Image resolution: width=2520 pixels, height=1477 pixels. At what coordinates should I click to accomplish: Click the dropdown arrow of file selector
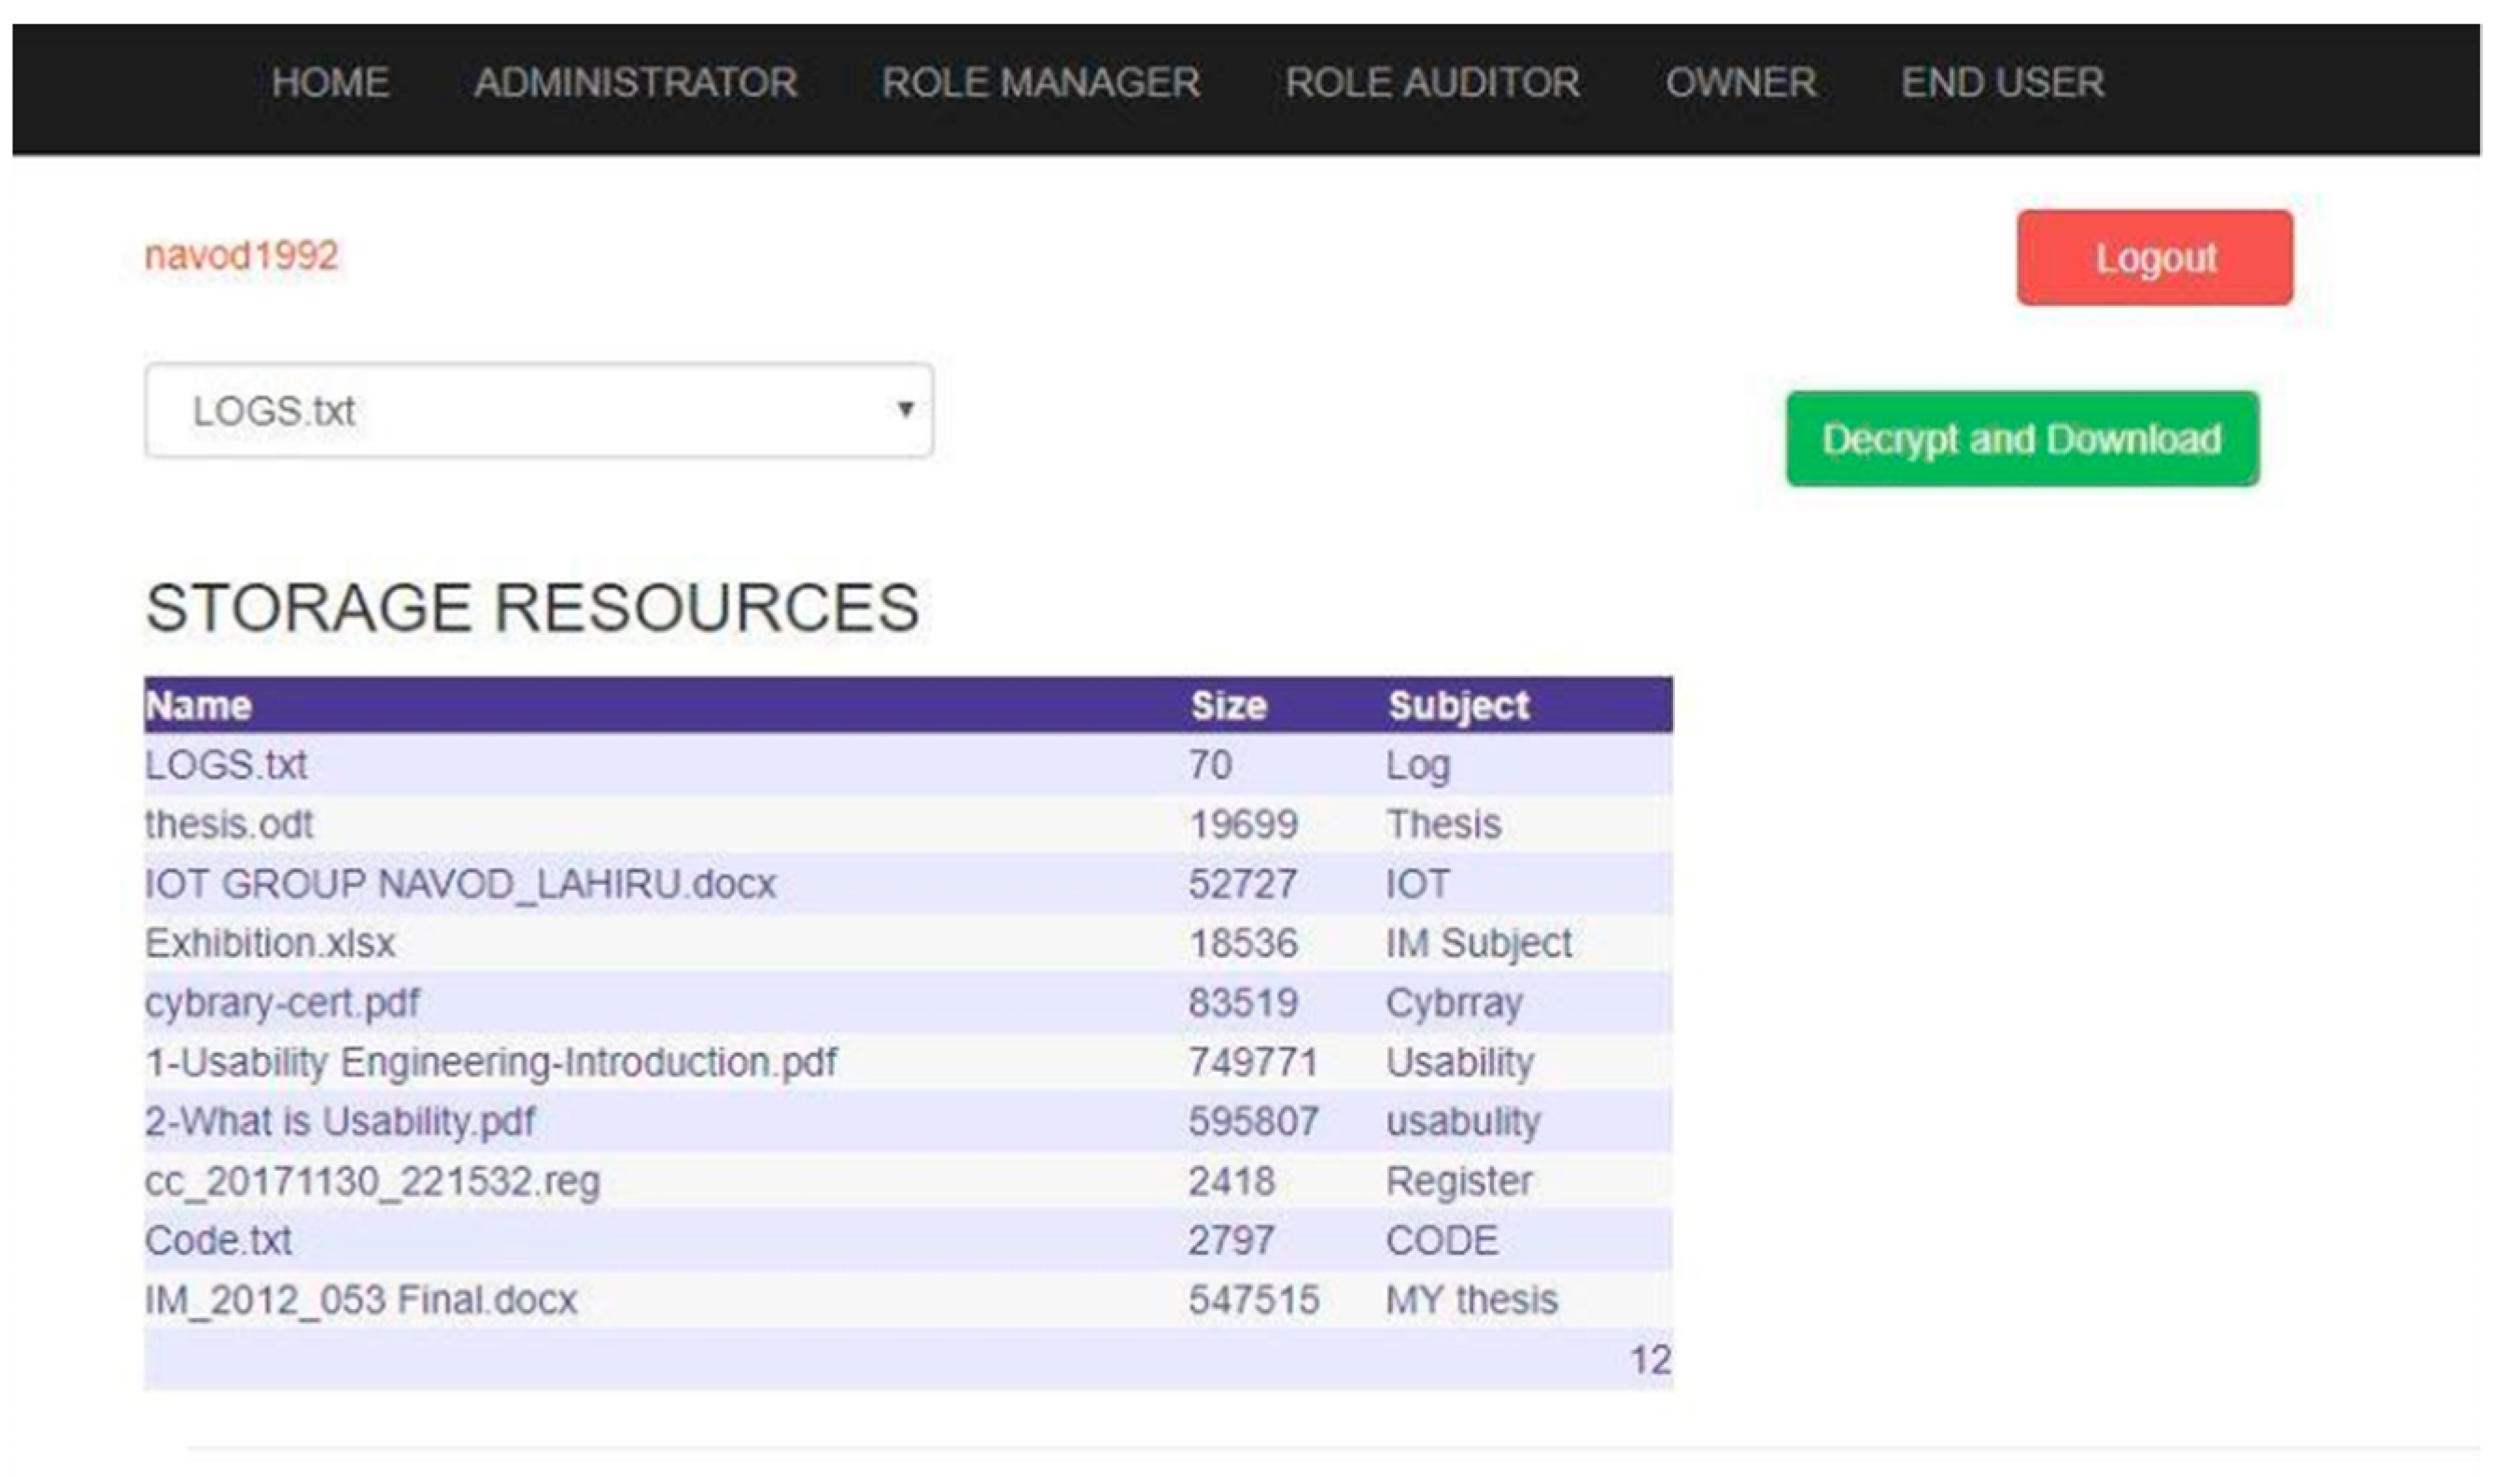[905, 409]
